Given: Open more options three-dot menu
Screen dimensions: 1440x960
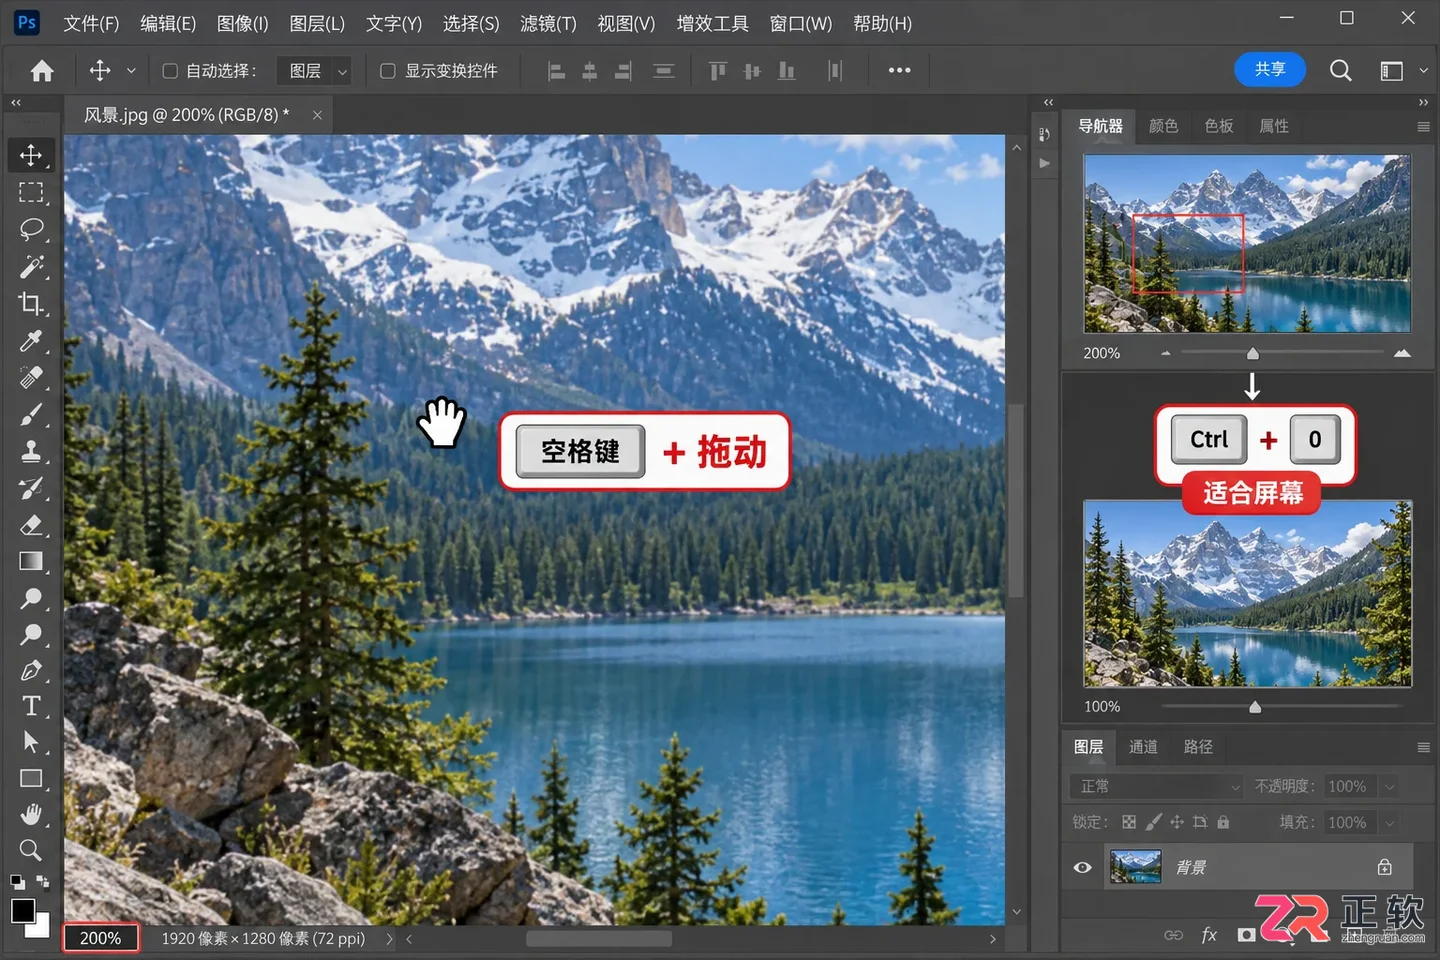Looking at the screenshot, I should coord(899,70).
